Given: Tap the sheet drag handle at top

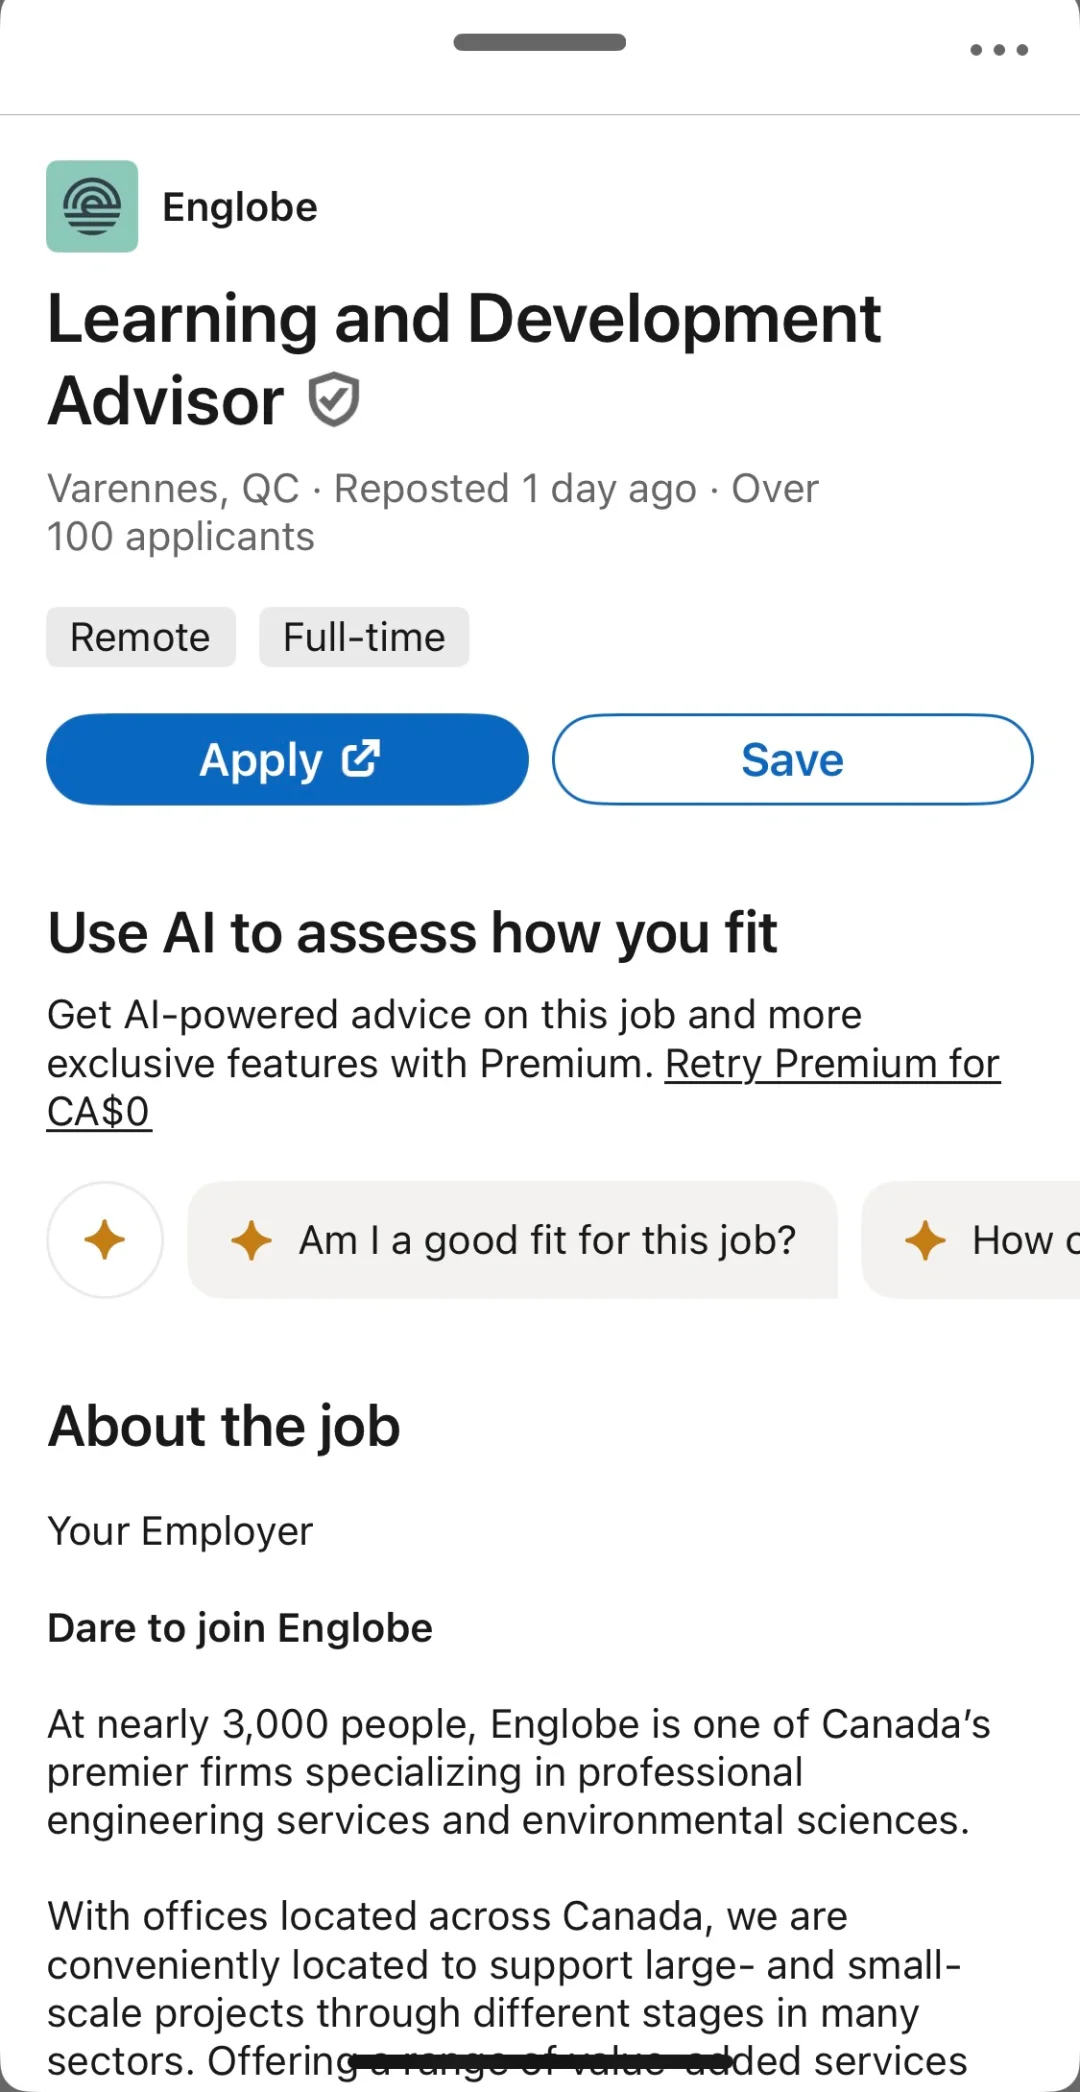Looking at the screenshot, I should pos(540,43).
